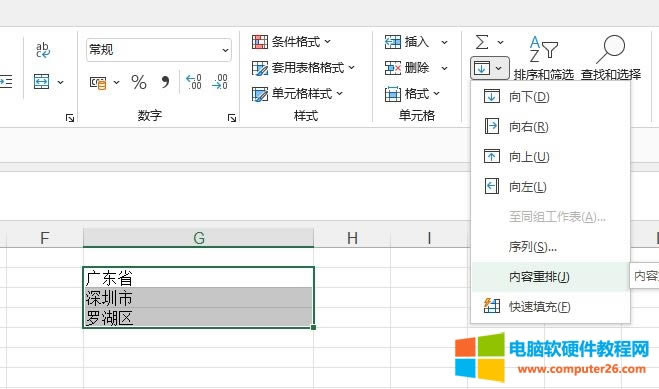The height and width of the screenshot is (389, 659).
Task: Click cell containing 深圳市
Action: coord(198,298)
